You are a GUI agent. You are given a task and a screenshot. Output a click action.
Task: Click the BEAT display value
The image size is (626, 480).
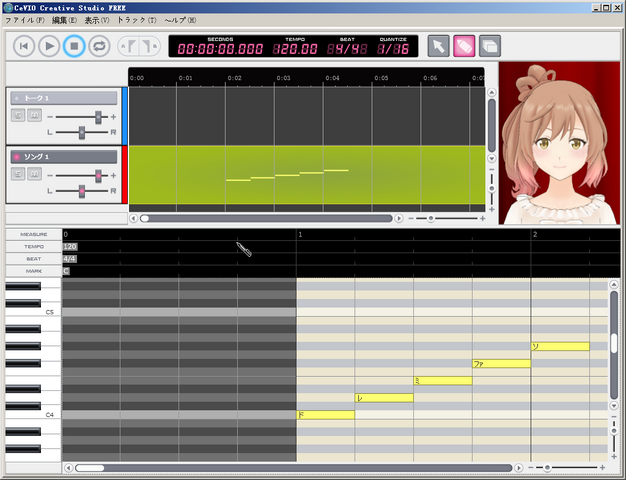pyautogui.click(x=347, y=49)
